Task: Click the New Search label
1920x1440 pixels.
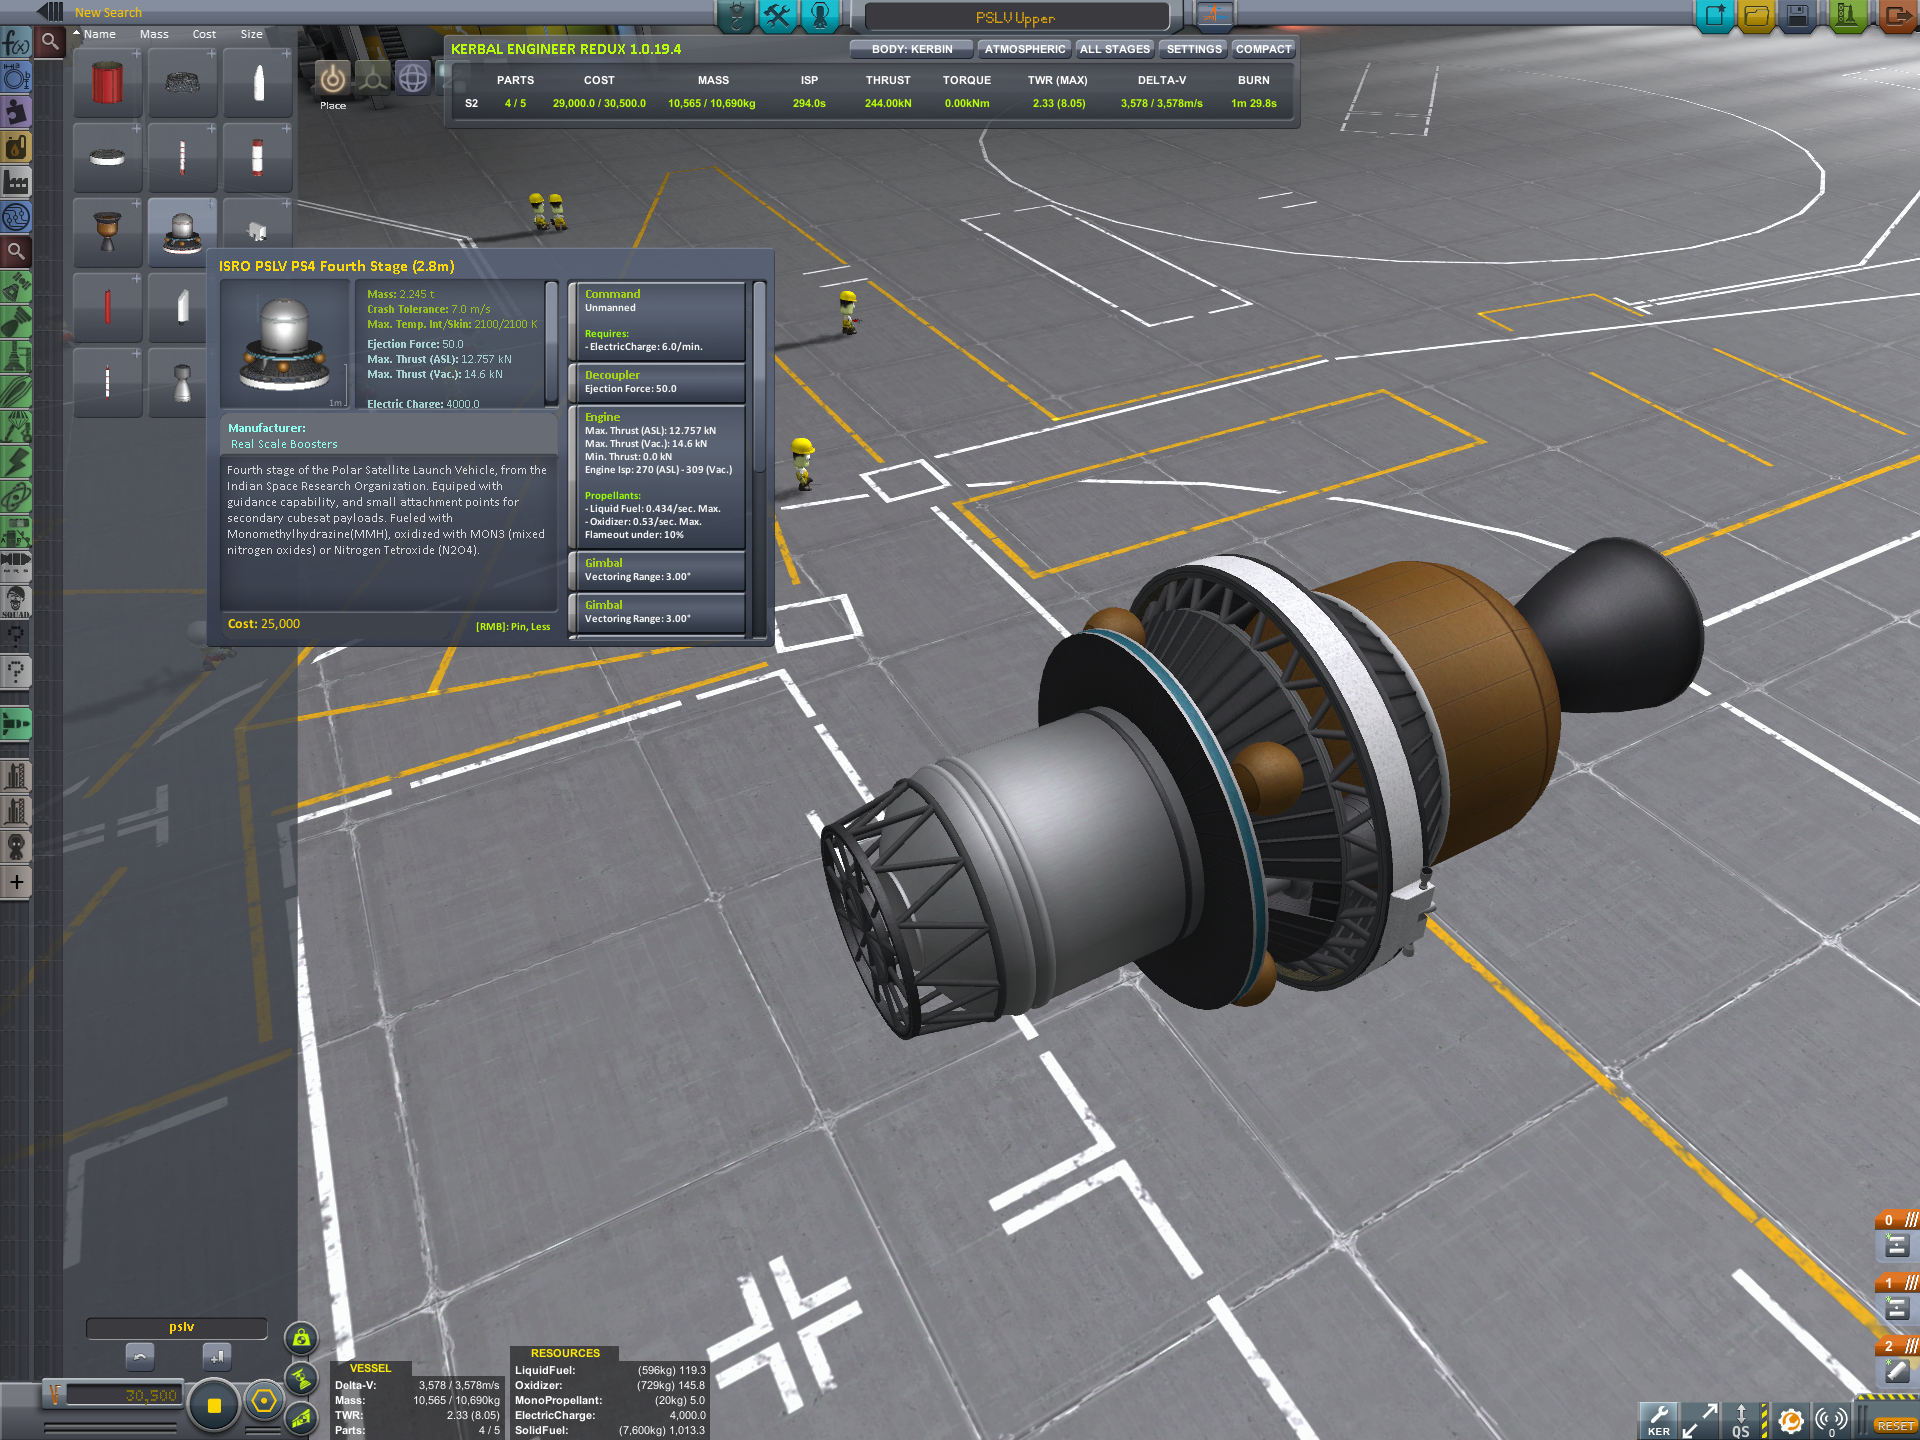Action: tap(108, 13)
